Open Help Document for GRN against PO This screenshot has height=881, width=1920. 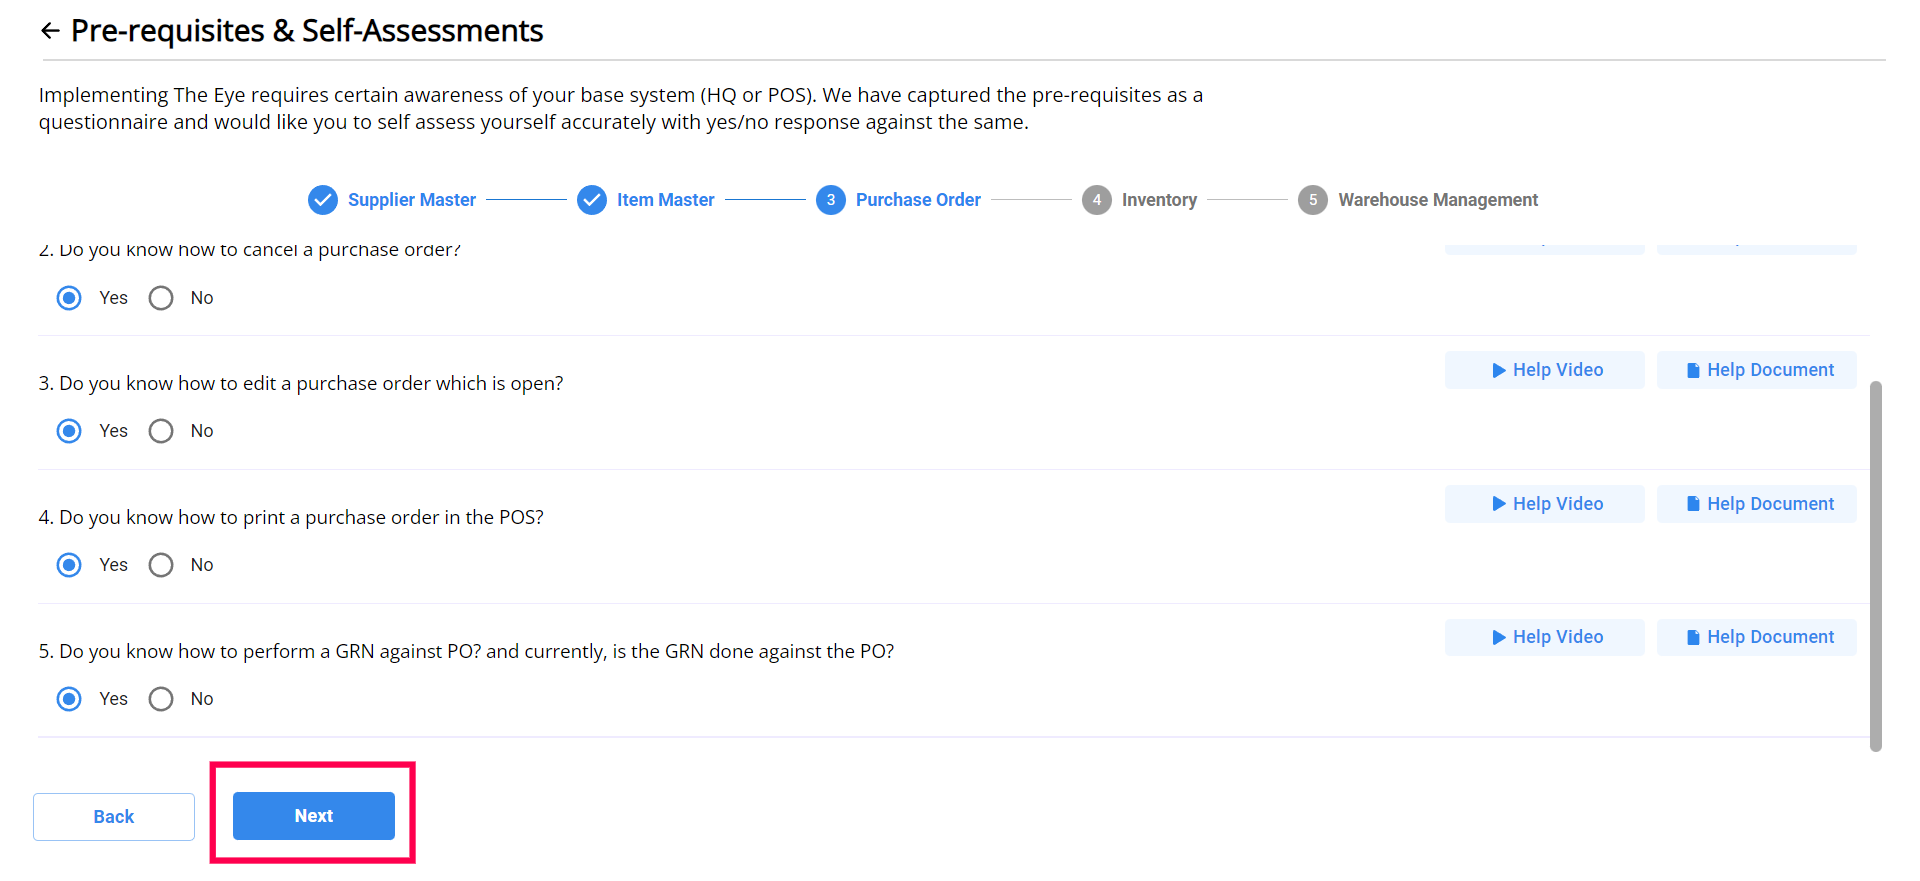click(1757, 637)
